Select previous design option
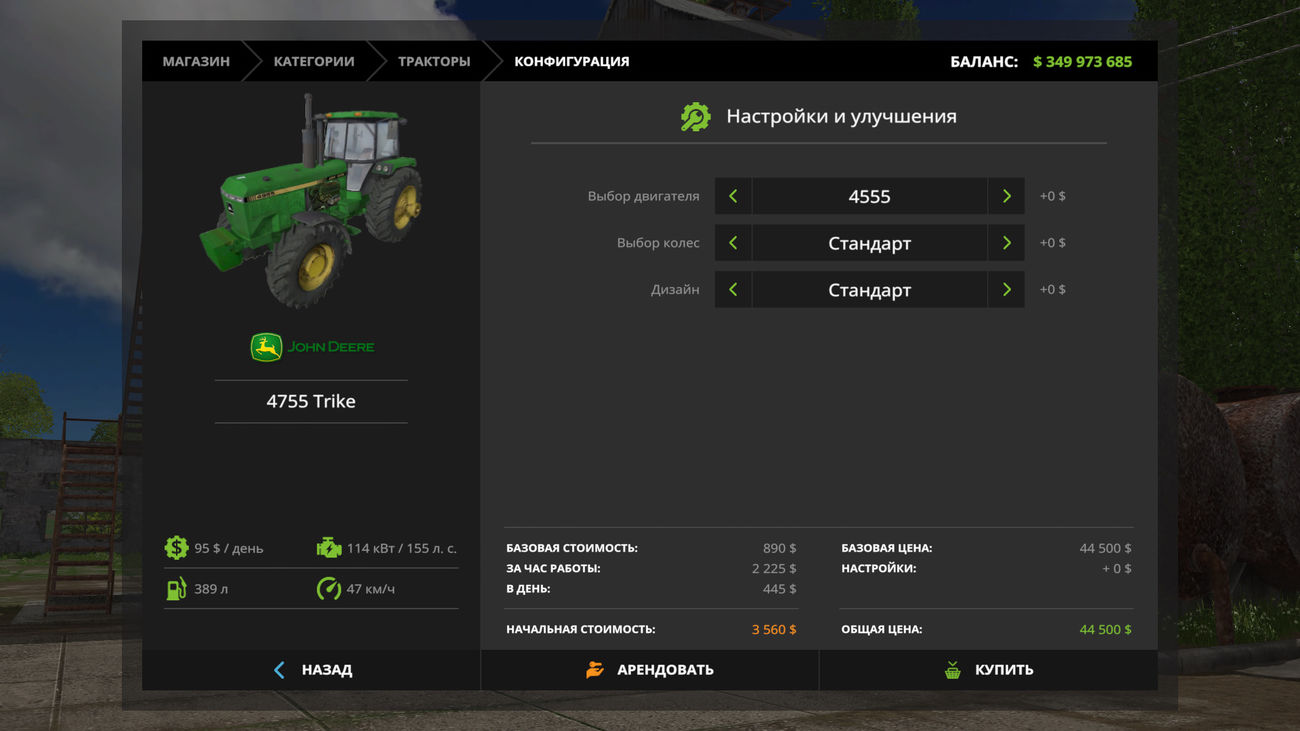The height and width of the screenshot is (731, 1300). click(x=733, y=290)
